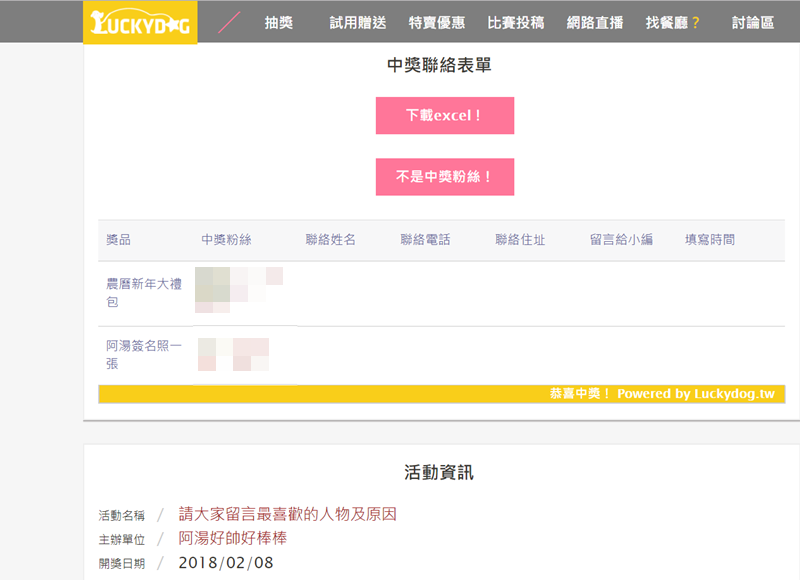Click the 農曆新年大禮包 prize cell
Screen dimensions: 800x580
(x=144, y=293)
